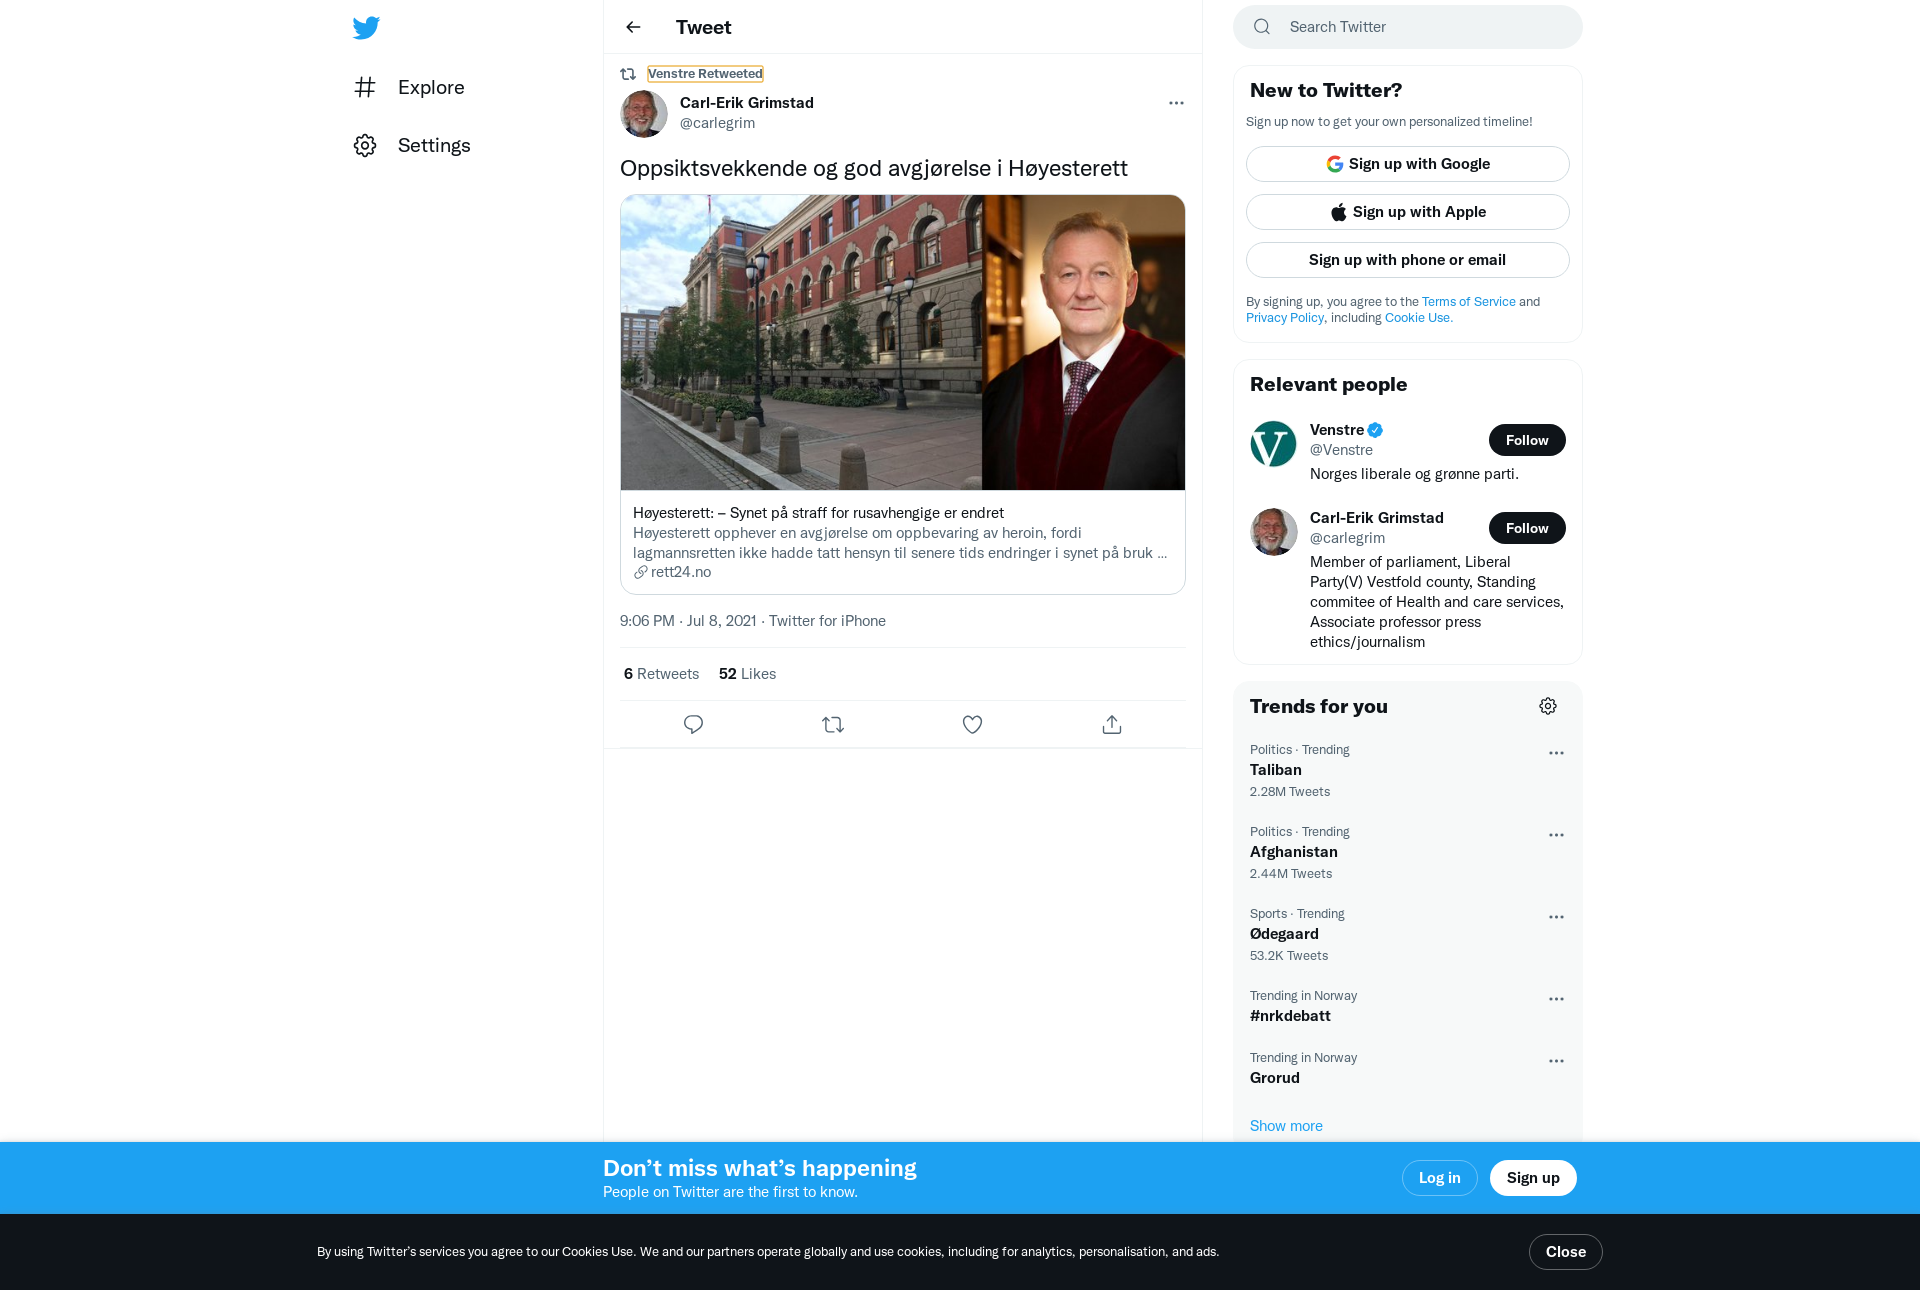This screenshot has width=1920, height=1290.
Task: Open more options for Ødegaard trend
Action: 1556,917
